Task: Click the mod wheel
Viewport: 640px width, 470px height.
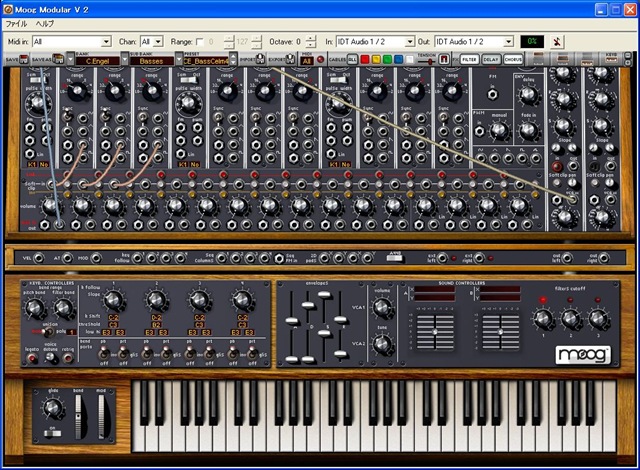Action: click(x=101, y=417)
